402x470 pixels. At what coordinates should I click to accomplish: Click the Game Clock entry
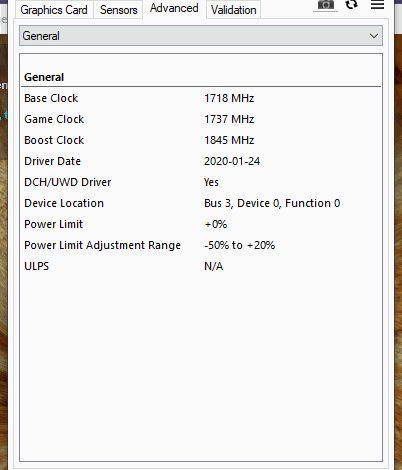[201, 119]
